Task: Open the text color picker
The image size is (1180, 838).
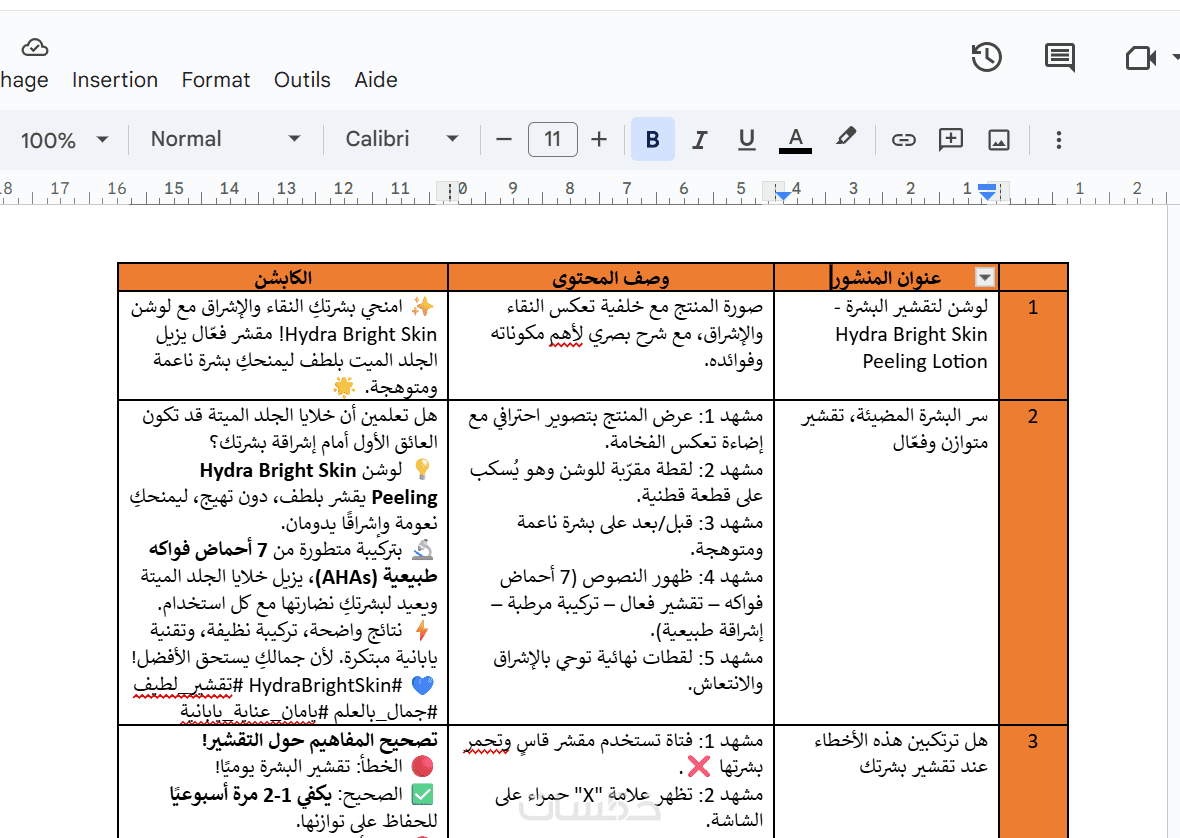Action: pos(795,140)
